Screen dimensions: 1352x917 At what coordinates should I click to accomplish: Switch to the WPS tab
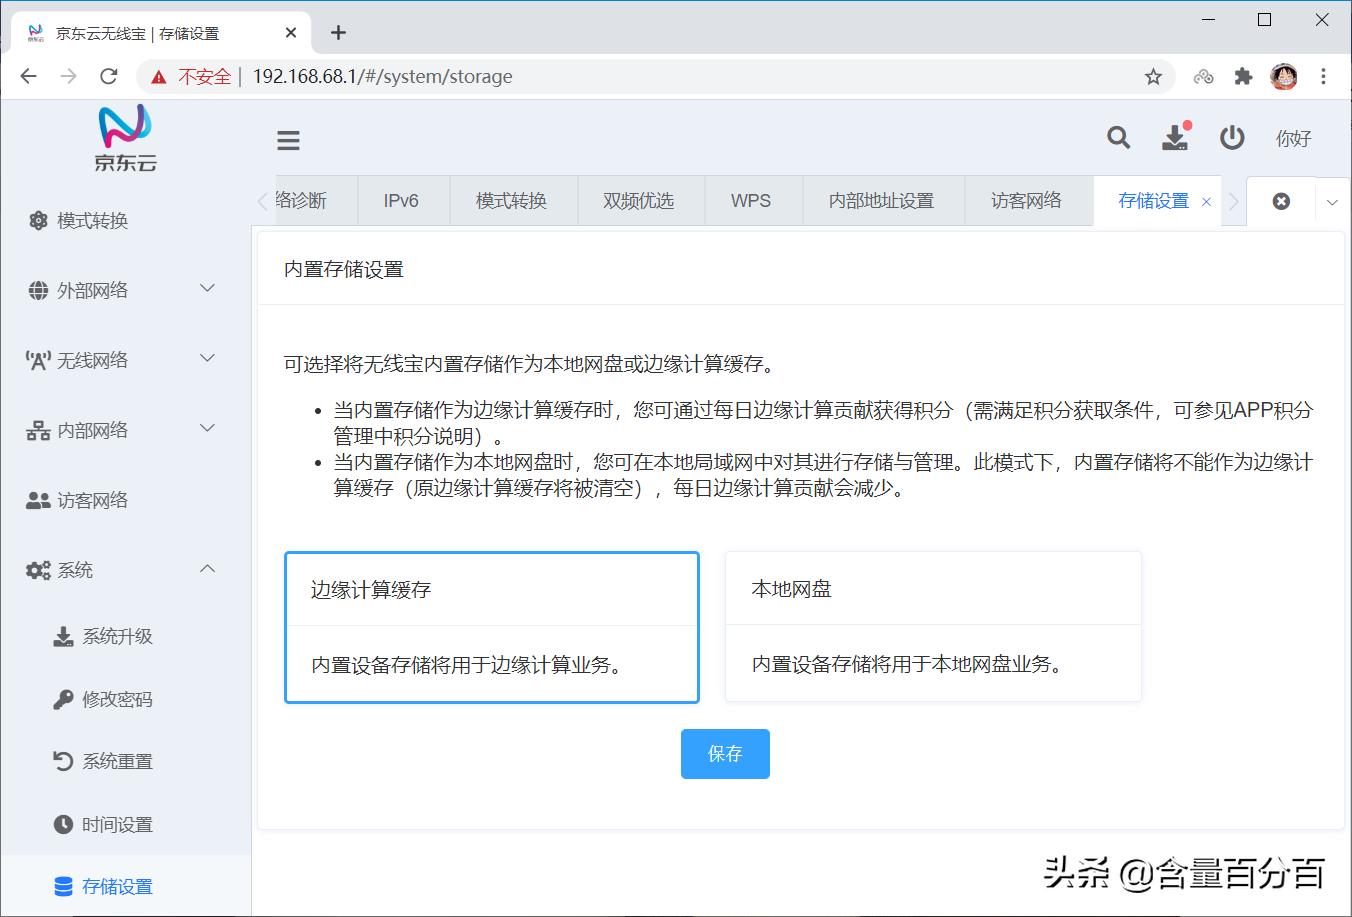(x=752, y=200)
